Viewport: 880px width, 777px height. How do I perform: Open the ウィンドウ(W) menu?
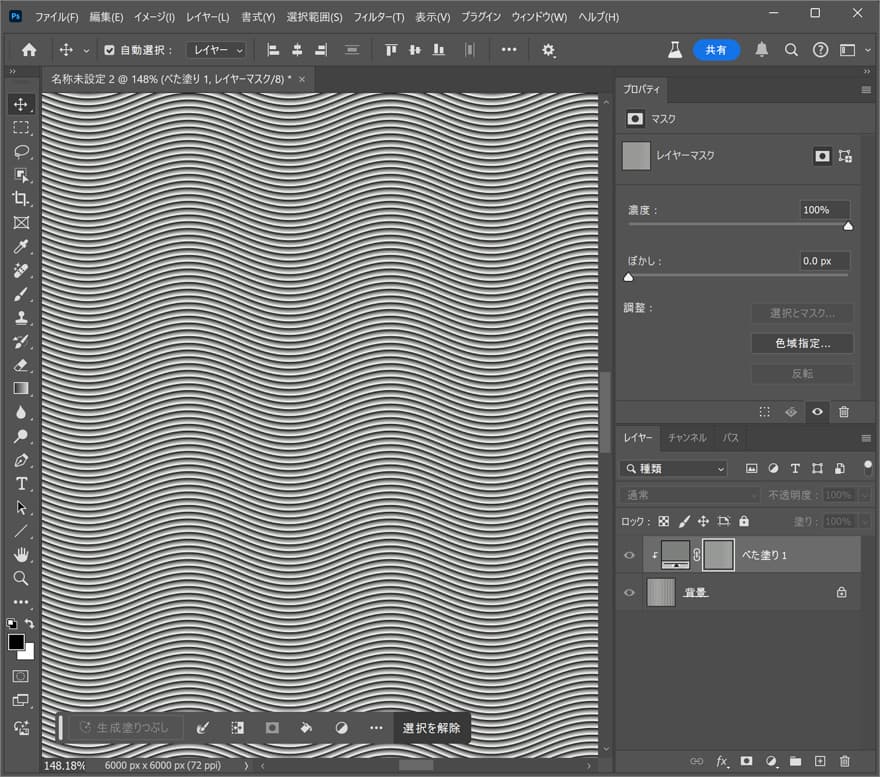coord(539,17)
